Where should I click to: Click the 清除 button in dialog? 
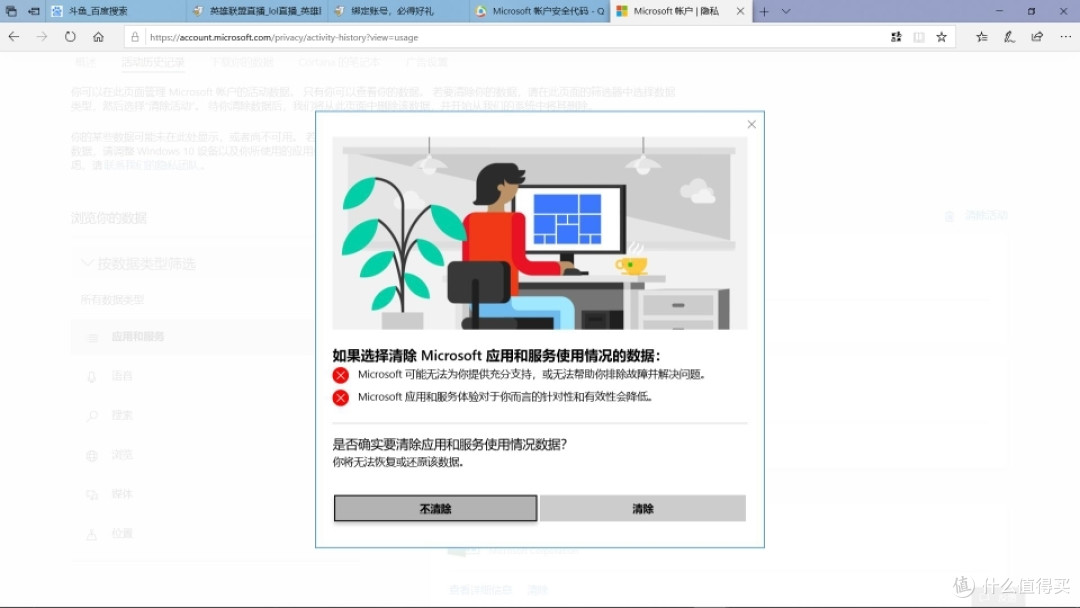643,508
